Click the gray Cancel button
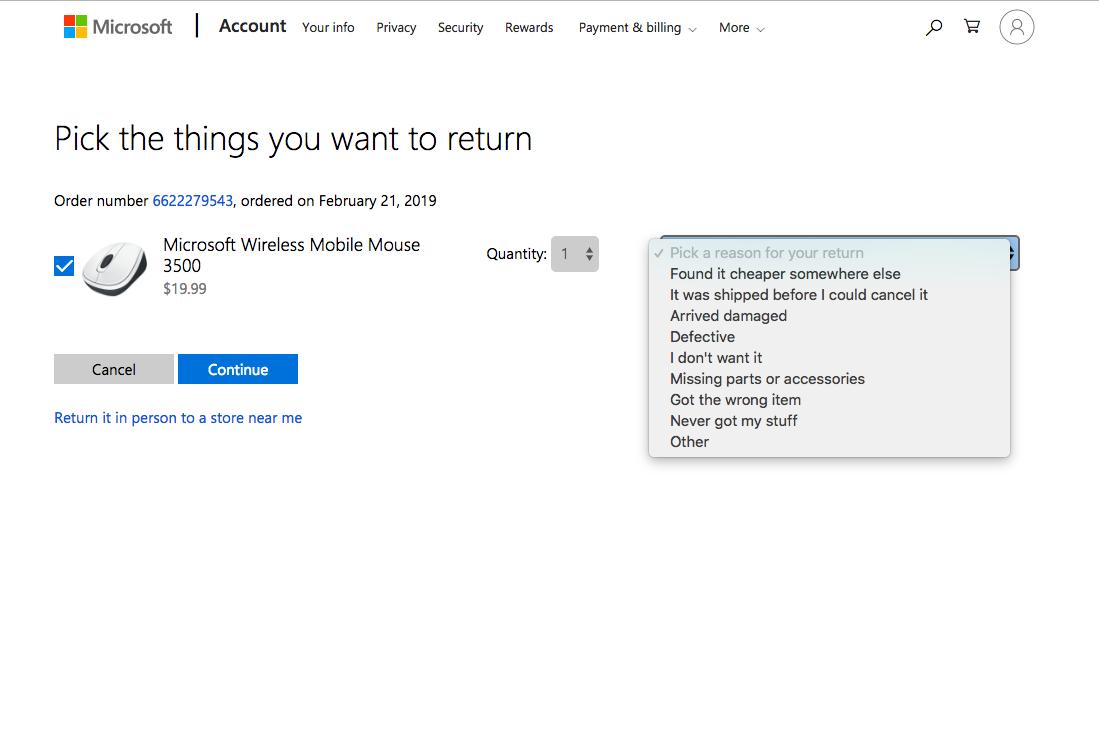Screen dimensions: 1099x750 (x=114, y=369)
